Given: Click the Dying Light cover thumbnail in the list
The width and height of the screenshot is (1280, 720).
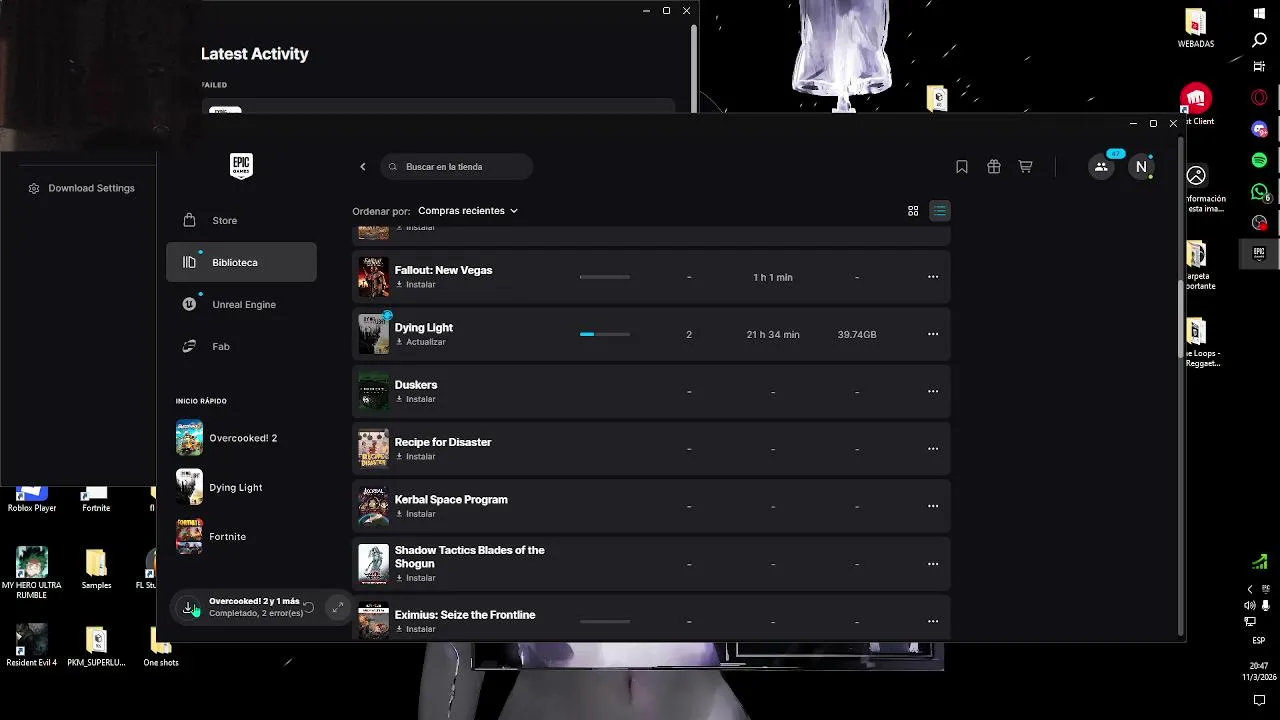Looking at the screenshot, I should pos(374,334).
